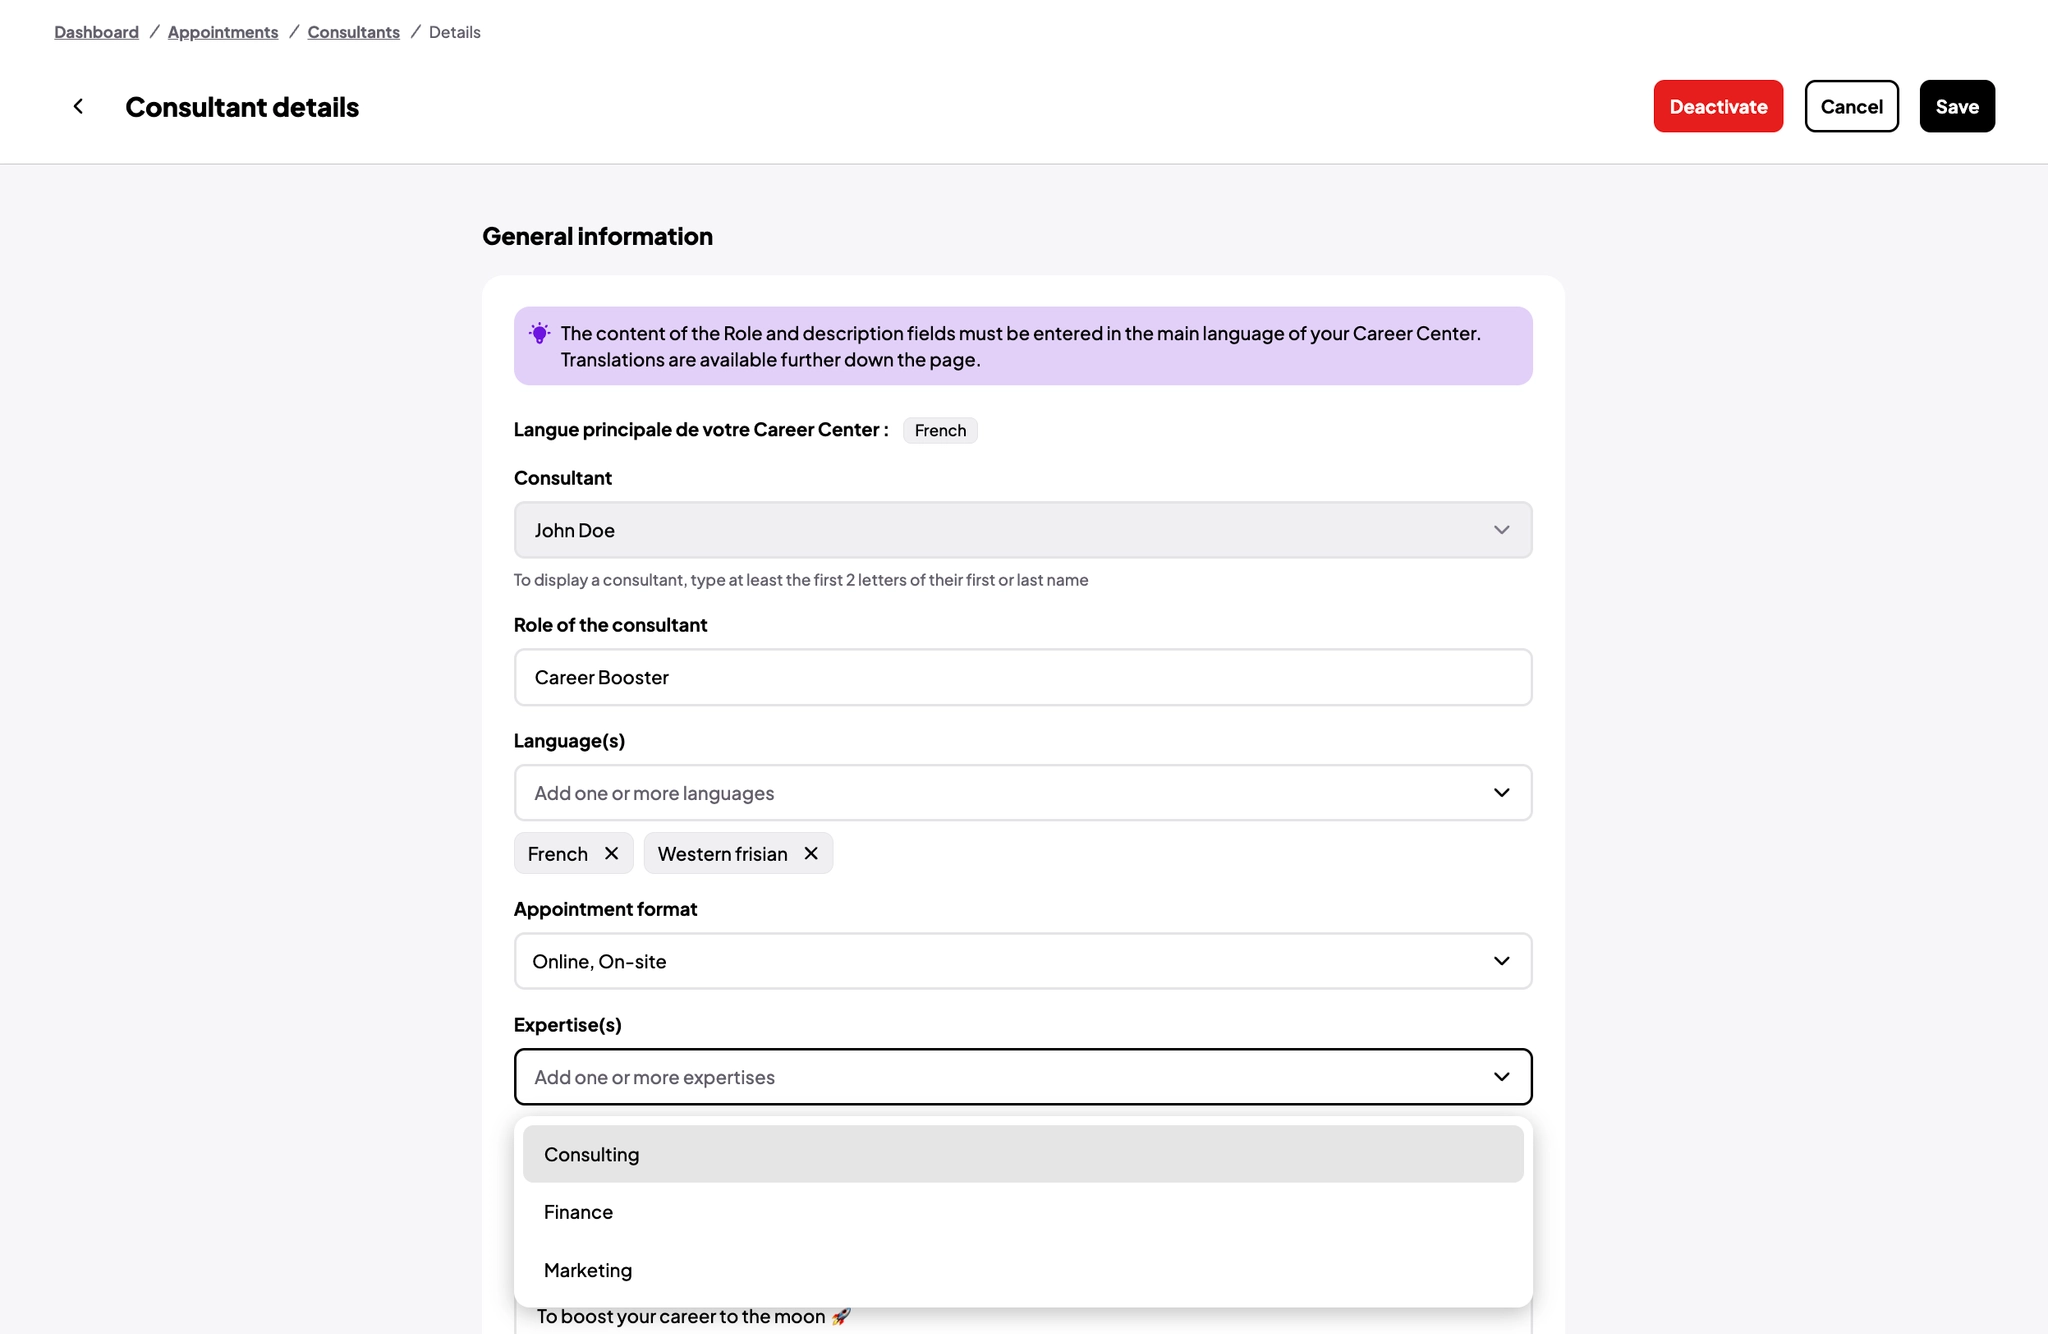Click the lightbulb tip icon in the banner
Screen dimensions: 2048x1334
pos(539,333)
